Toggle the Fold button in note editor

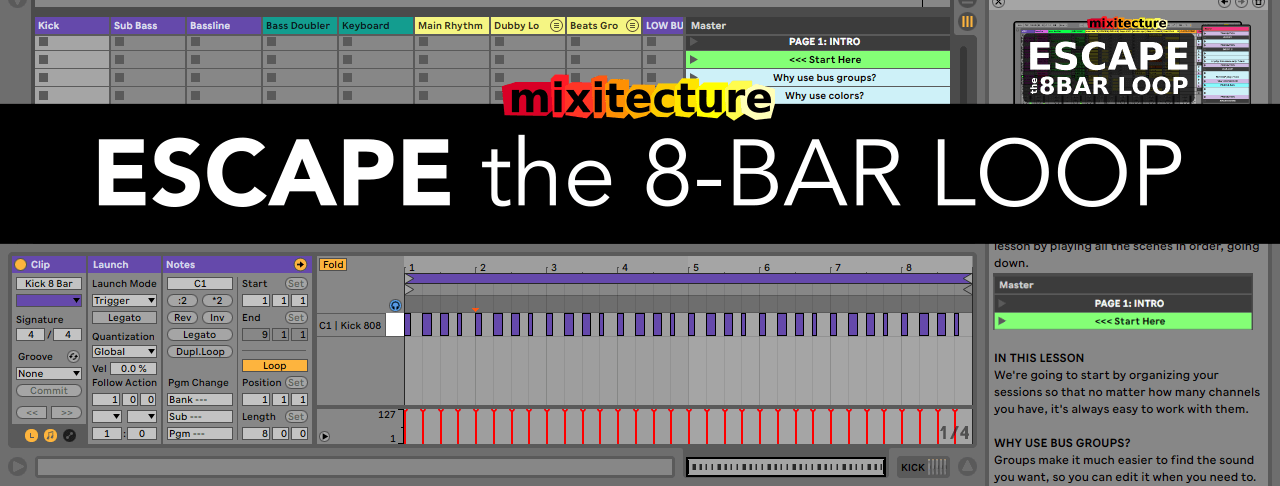[333, 265]
